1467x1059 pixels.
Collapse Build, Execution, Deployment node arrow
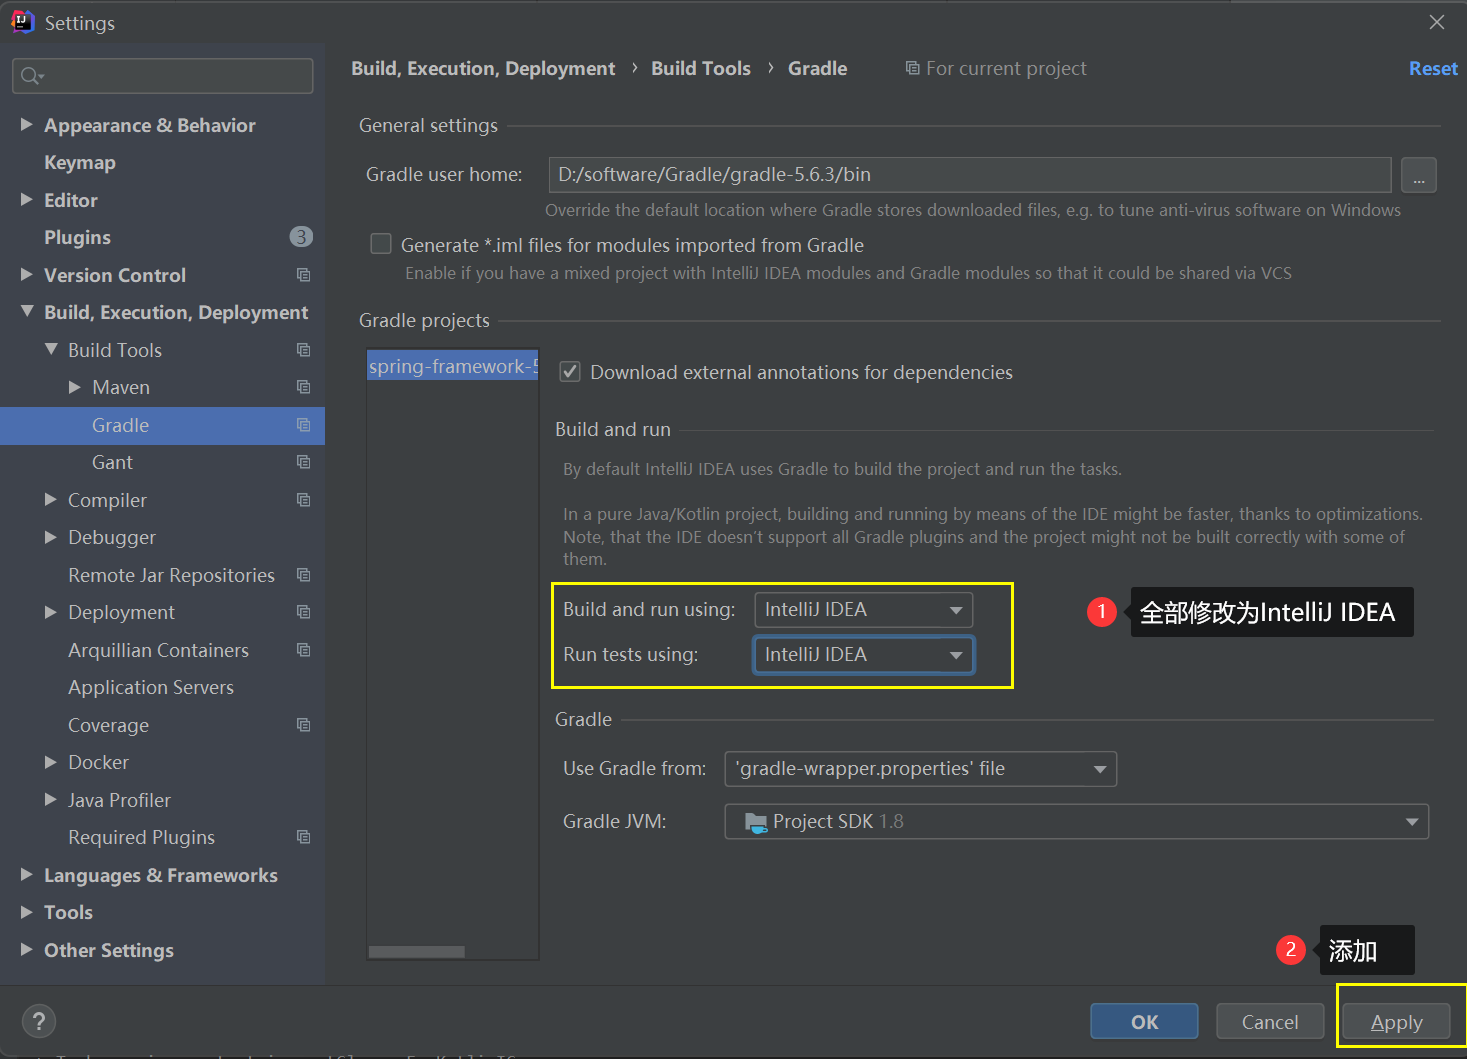27,312
